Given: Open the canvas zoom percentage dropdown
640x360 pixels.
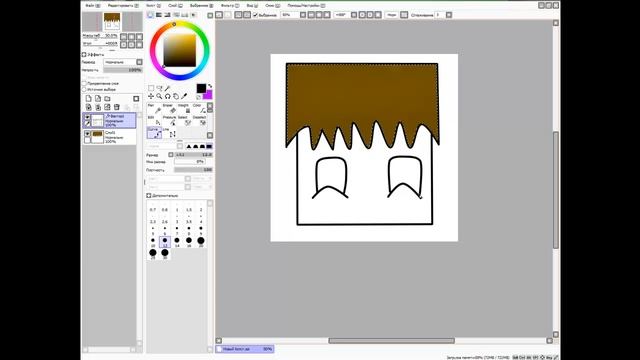Looking at the screenshot, I should pyautogui.click(x=303, y=15).
